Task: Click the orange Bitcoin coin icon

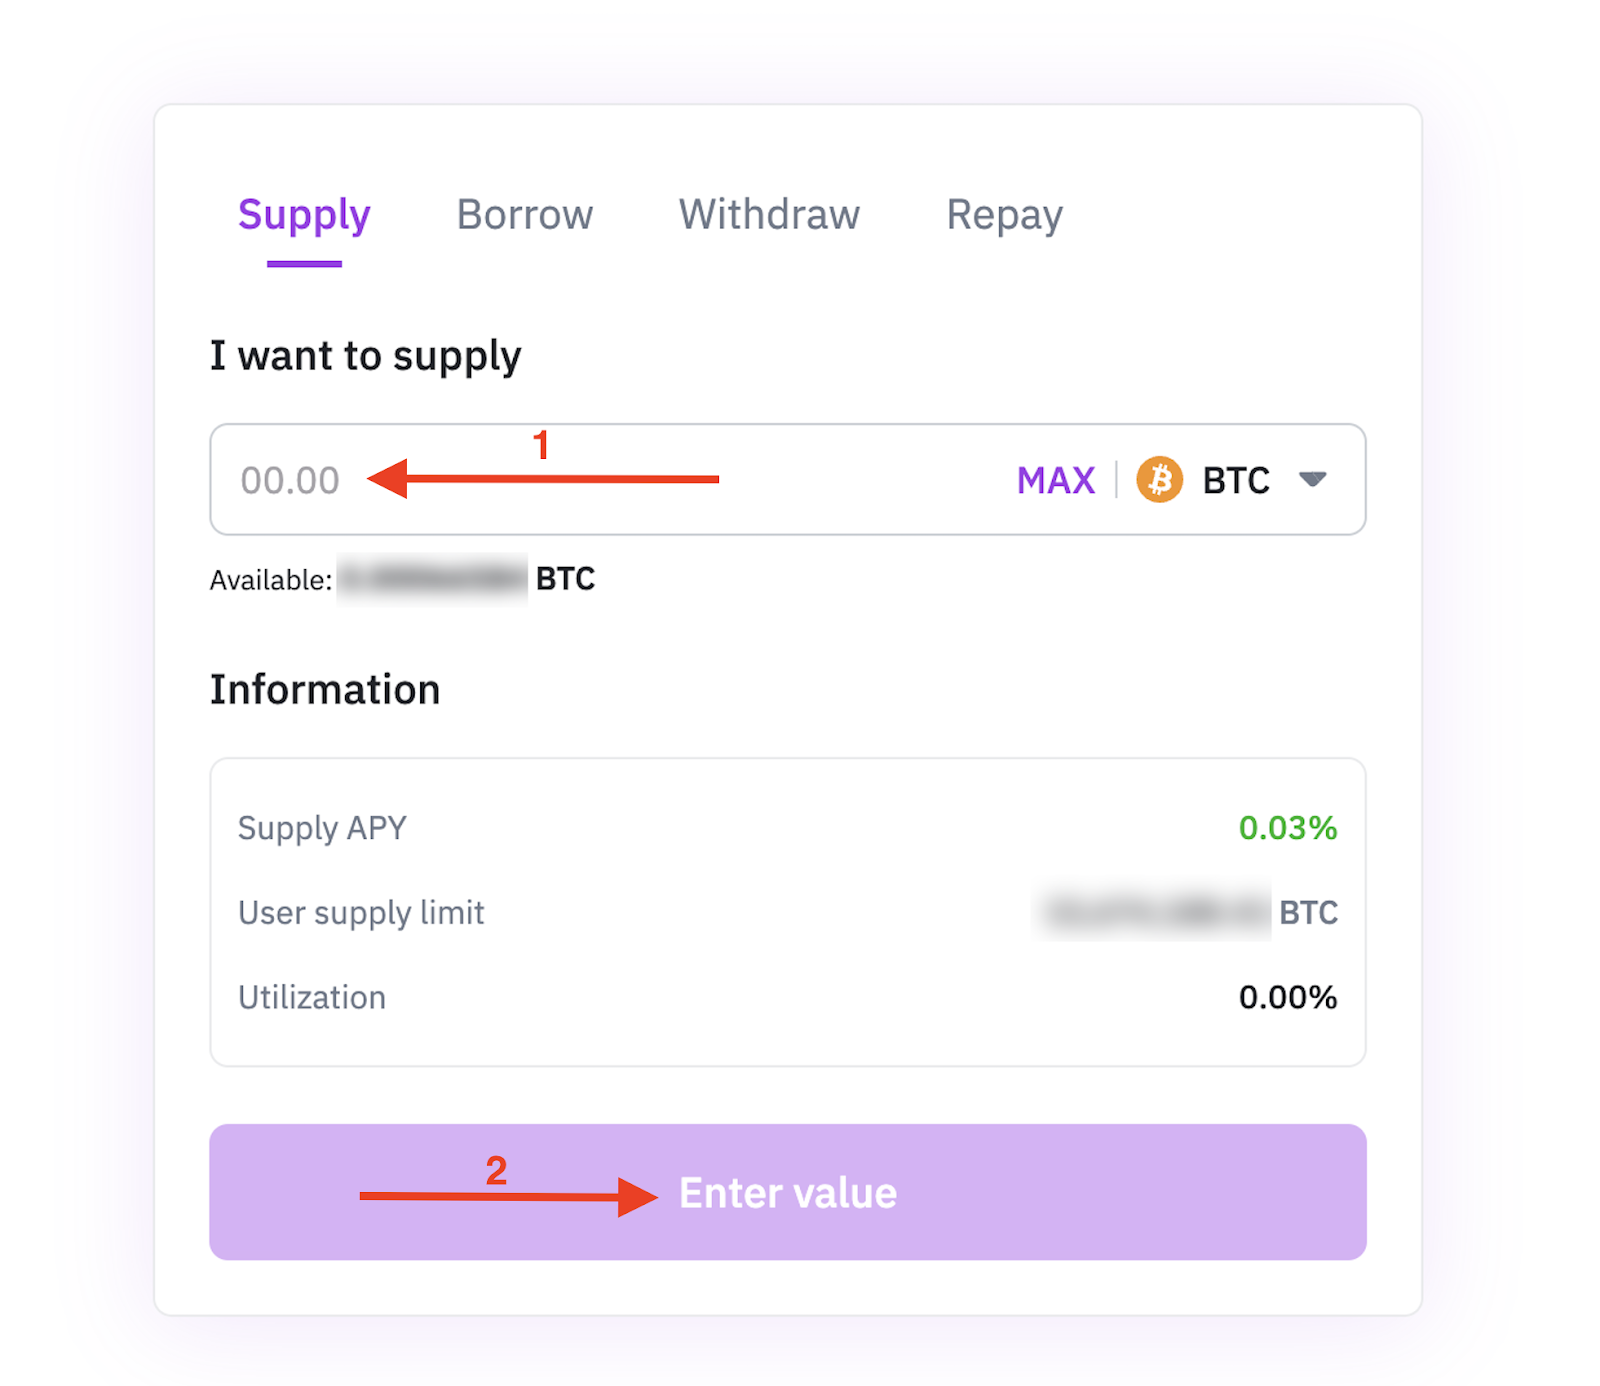Action: (1159, 479)
